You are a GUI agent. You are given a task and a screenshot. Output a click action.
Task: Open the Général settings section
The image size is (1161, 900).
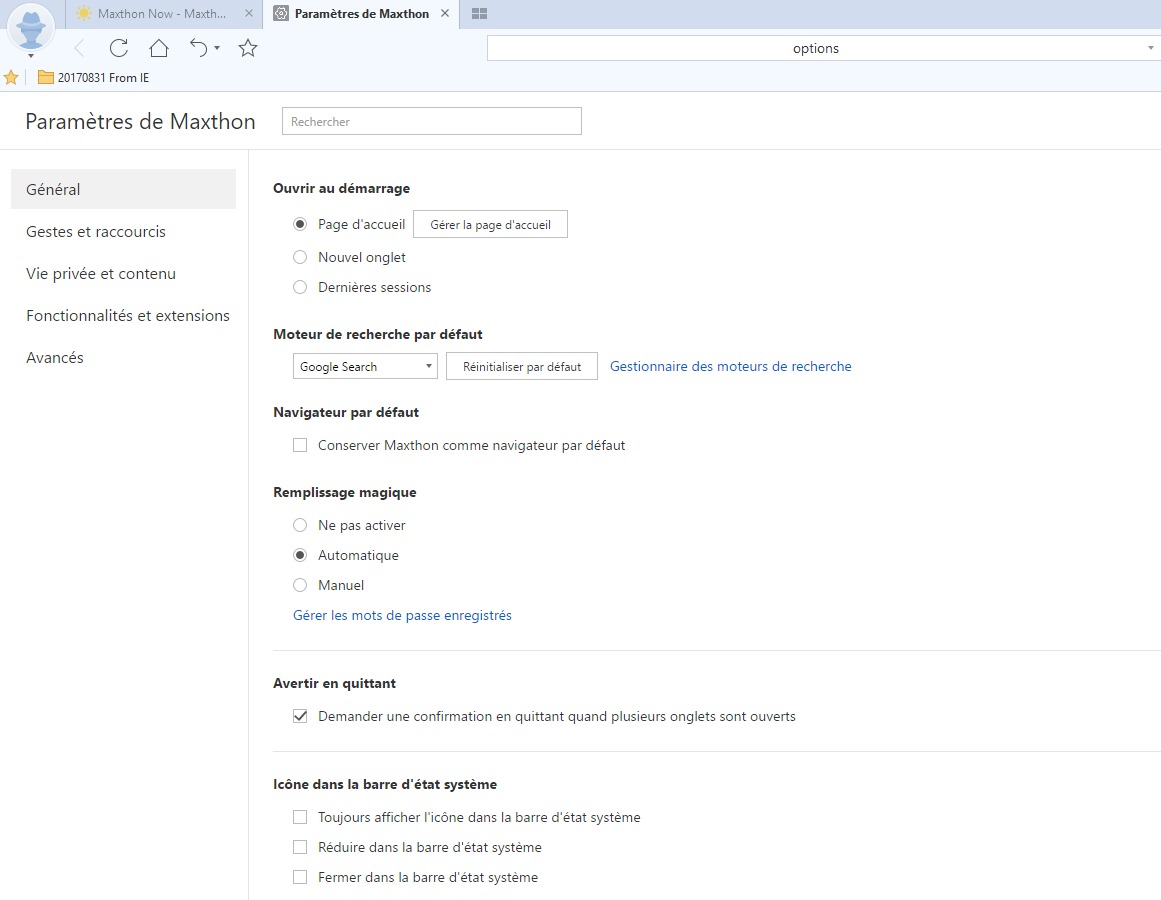123,189
